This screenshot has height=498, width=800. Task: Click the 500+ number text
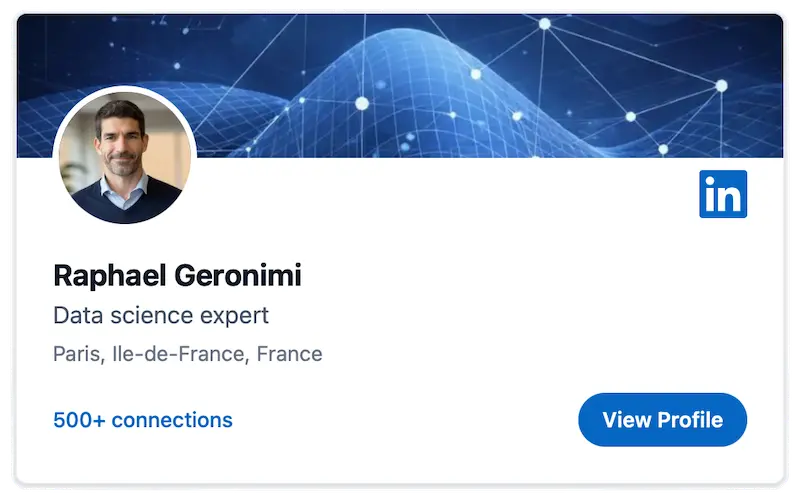tap(79, 420)
